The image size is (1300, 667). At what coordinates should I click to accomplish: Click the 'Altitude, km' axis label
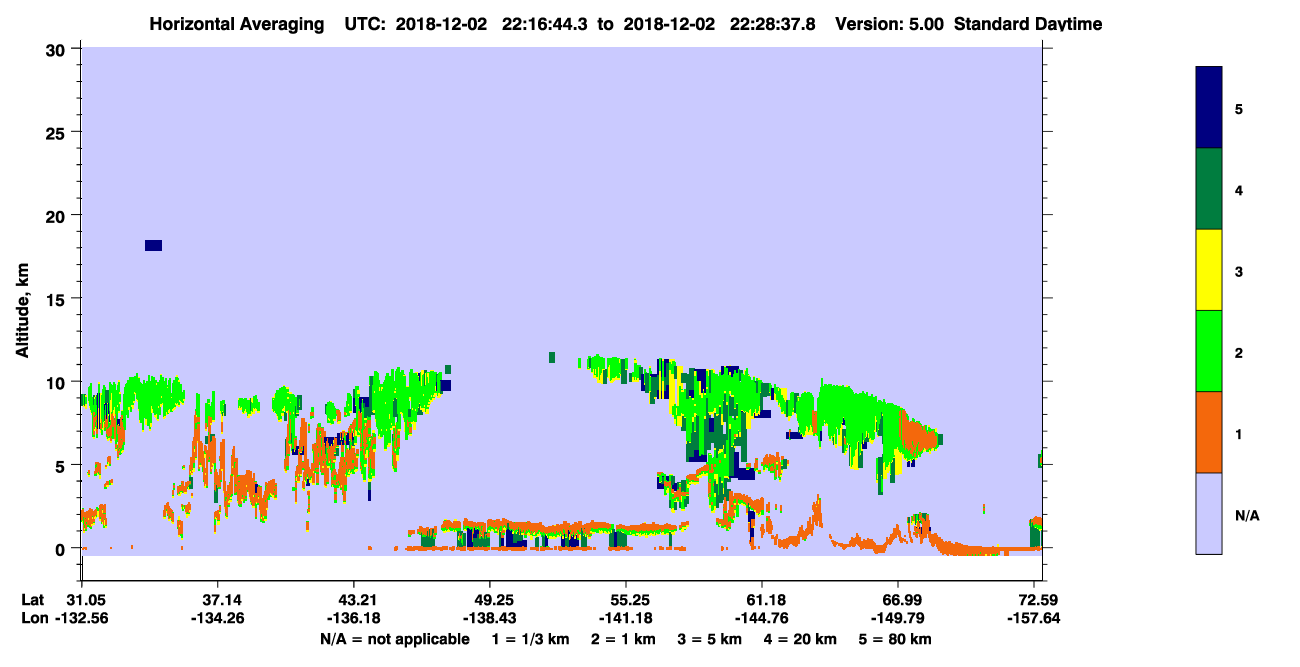(22, 310)
